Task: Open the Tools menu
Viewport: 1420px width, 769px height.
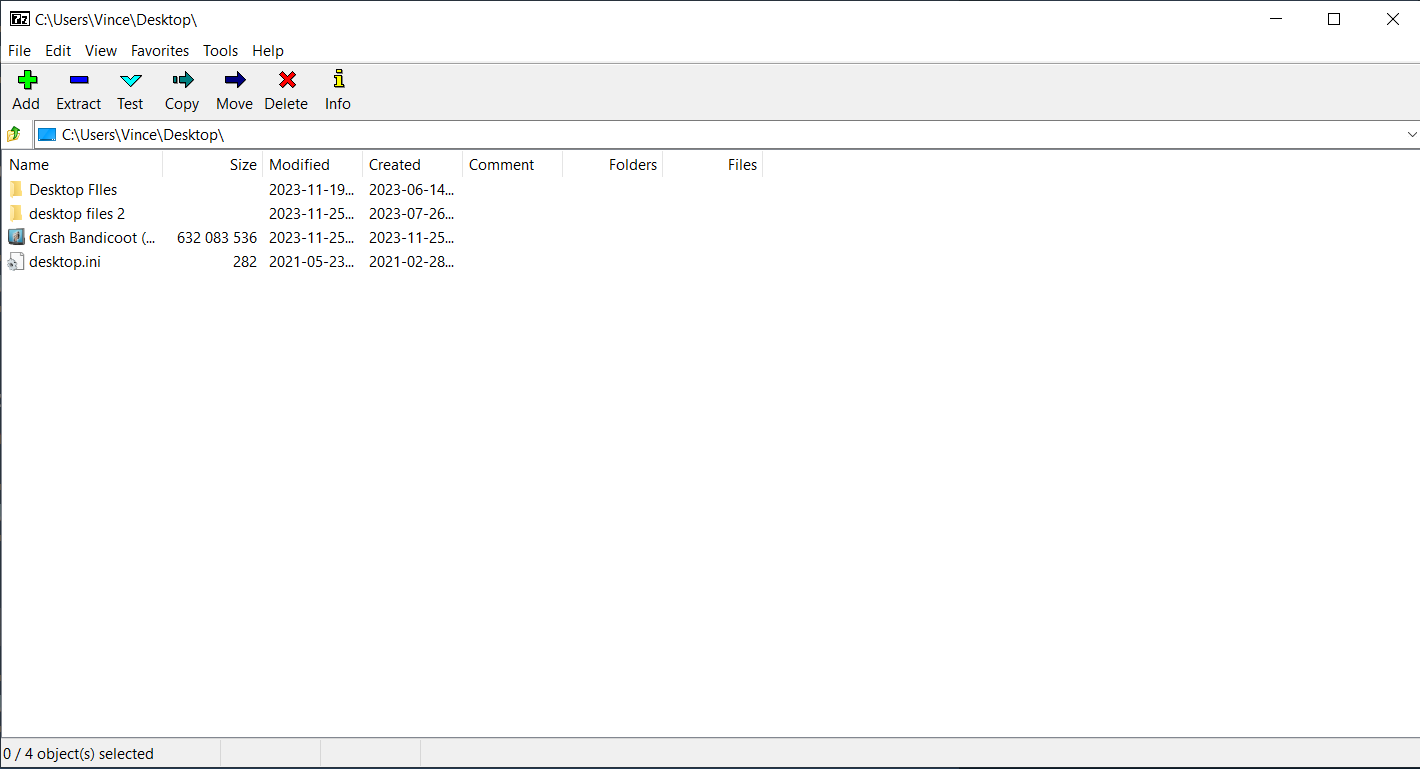Action: (x=220, y=50)
